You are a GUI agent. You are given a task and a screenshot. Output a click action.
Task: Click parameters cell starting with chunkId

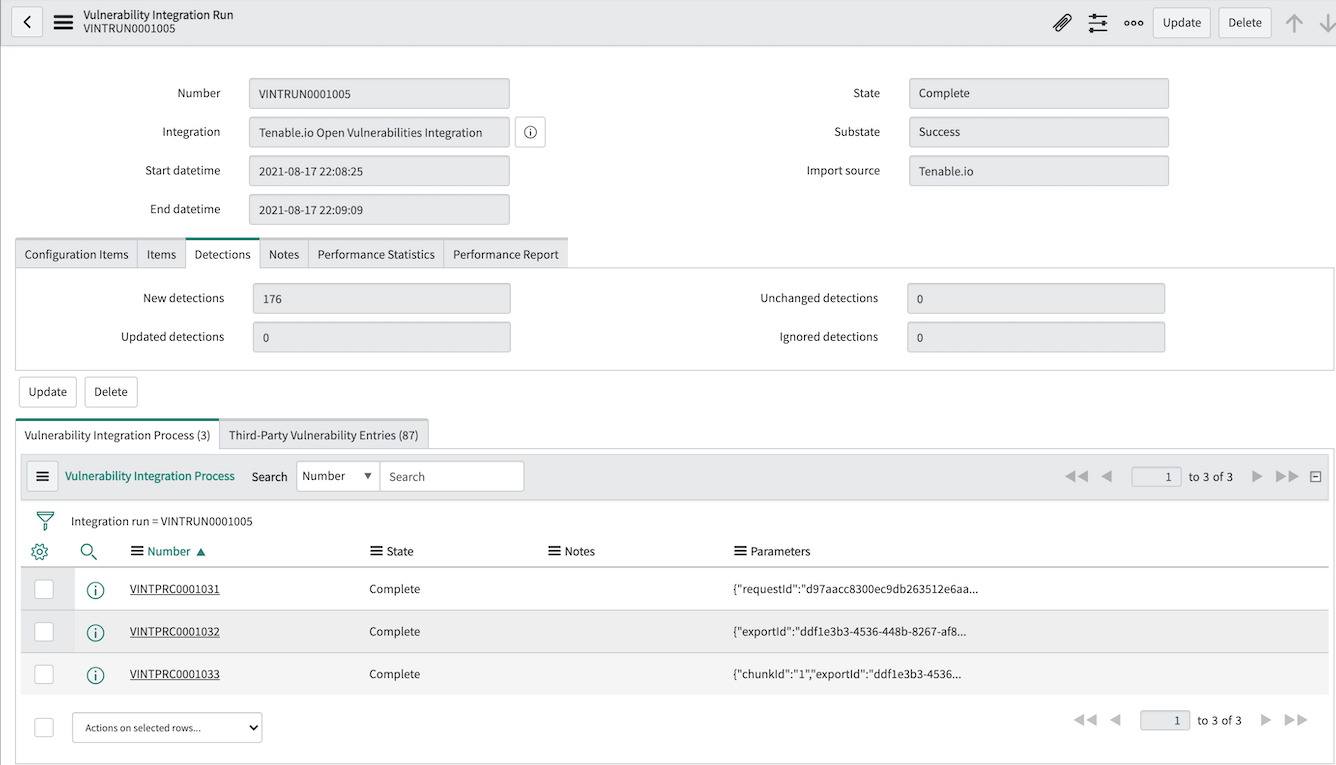(x=847, y=674)
